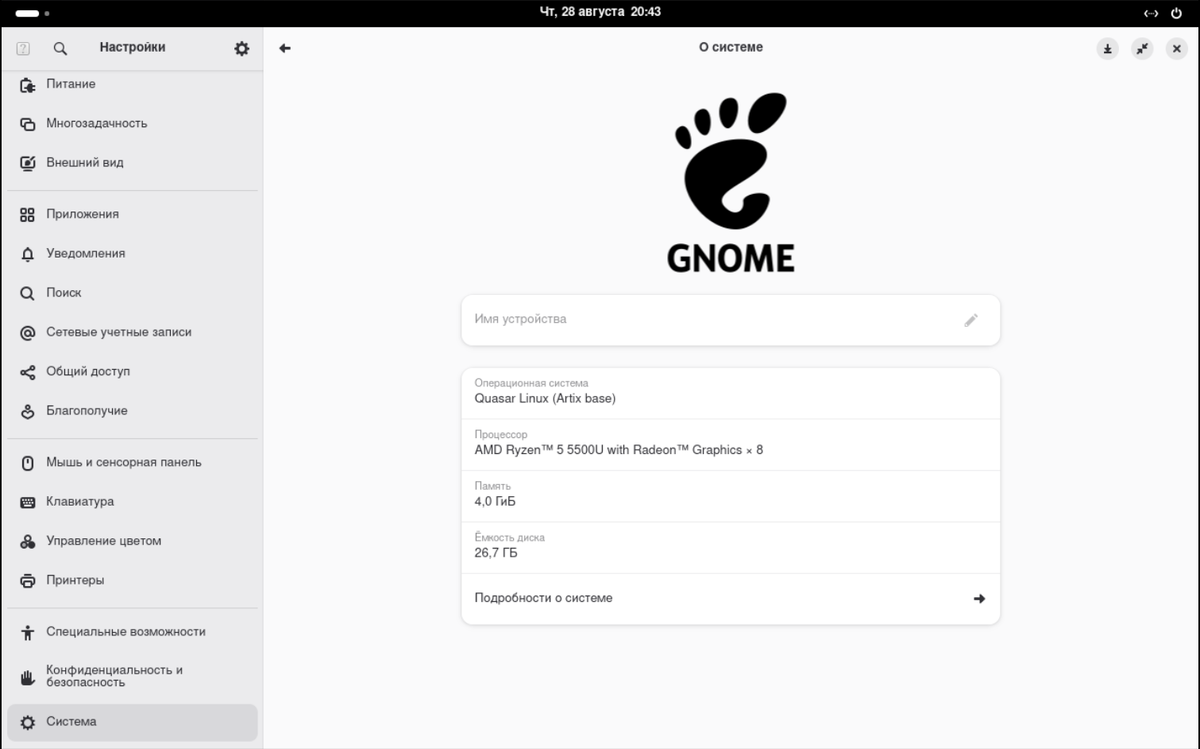1200x749 pixels.
Task: Open Клавиатура via the keyboard icon
Action: click(x=27, y=501)
